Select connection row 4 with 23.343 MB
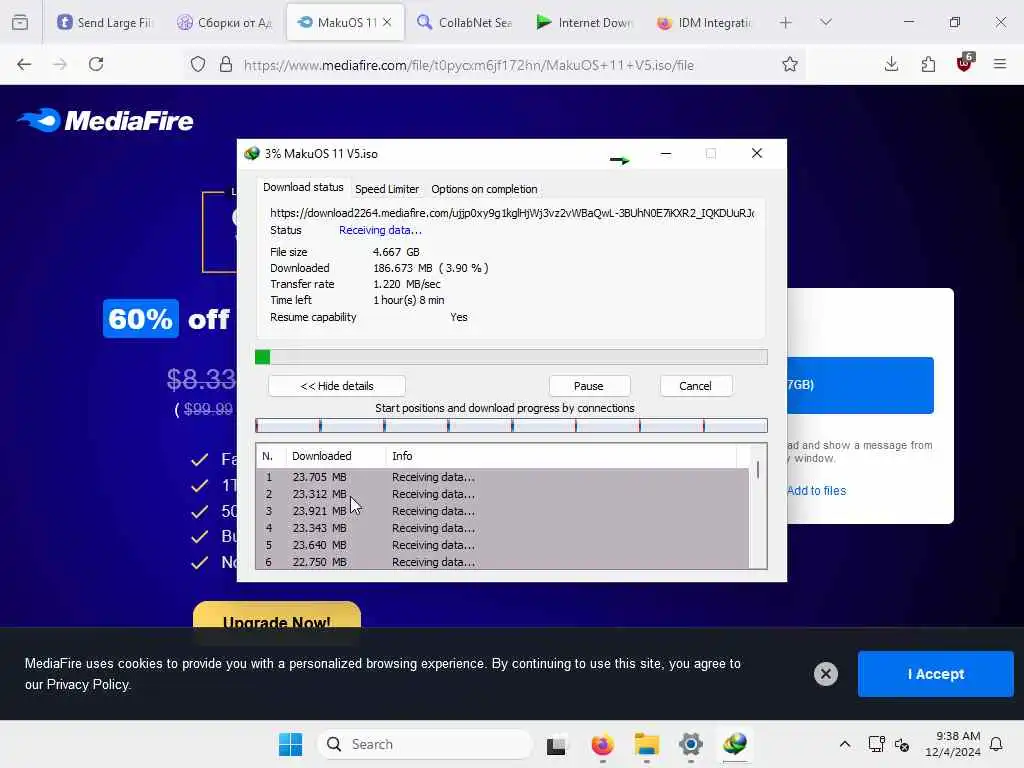This screenshot has width=1024, height=768. pos(502,528)
